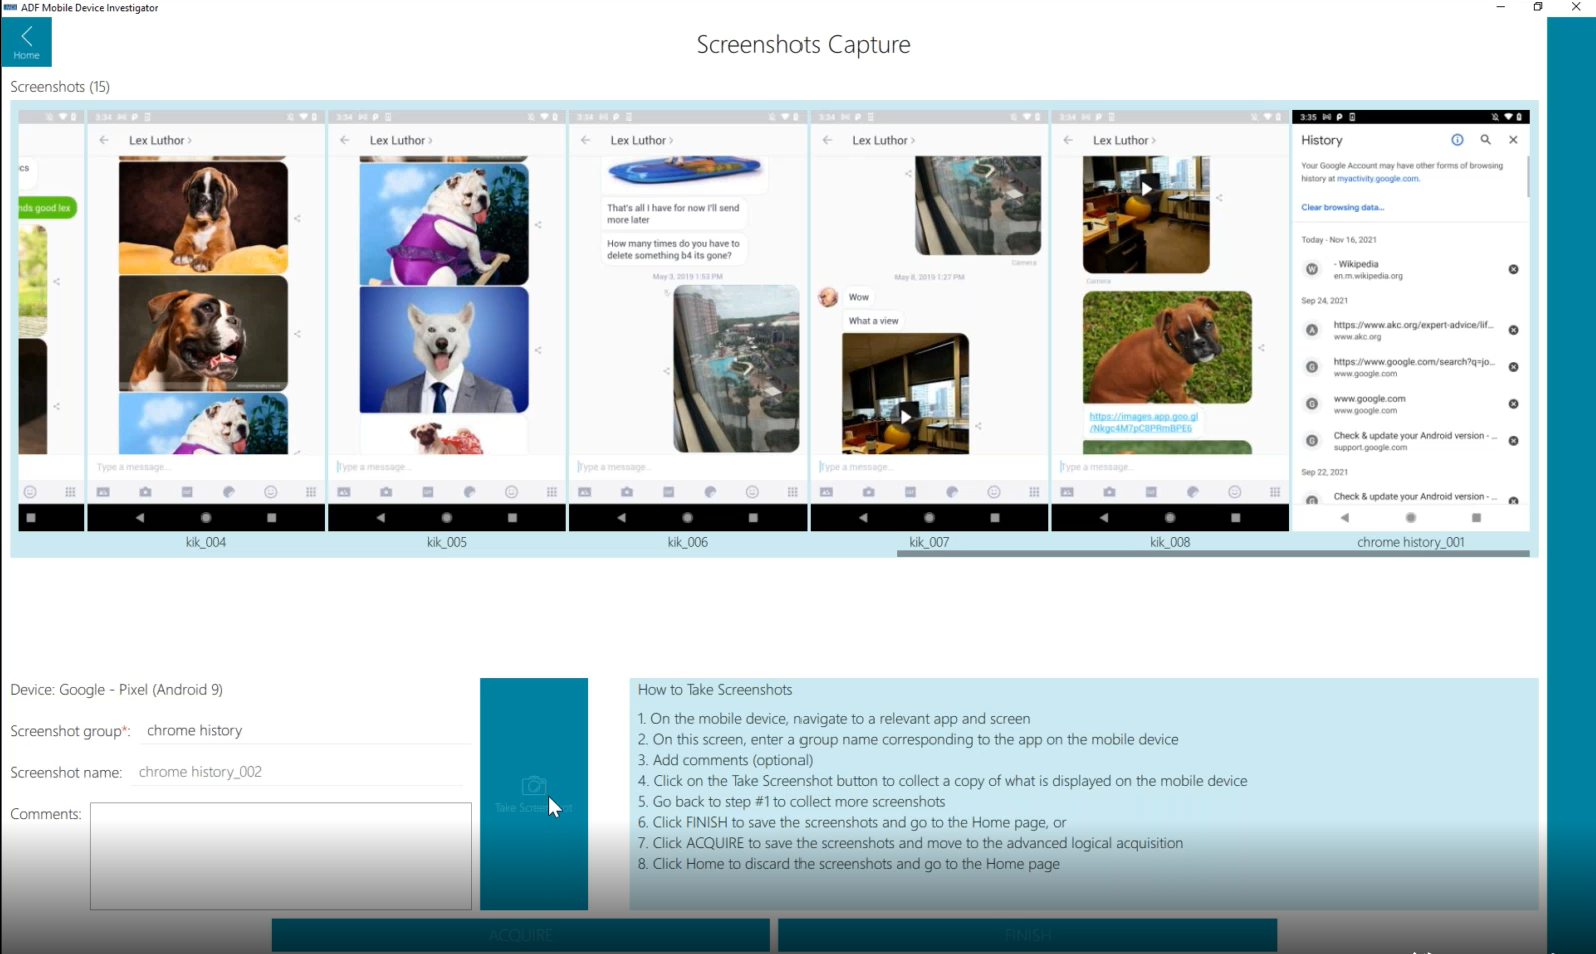Click the Screenshots (15) count label
Screen dimensions: 1596x954
point(60,87)
